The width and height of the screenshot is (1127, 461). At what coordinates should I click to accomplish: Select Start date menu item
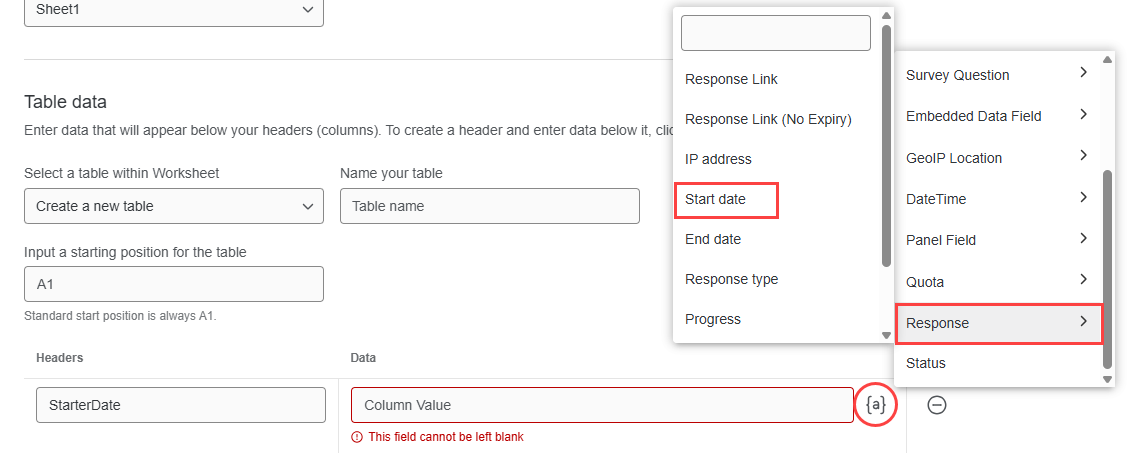pyautogui.click(x=715, y=199)
